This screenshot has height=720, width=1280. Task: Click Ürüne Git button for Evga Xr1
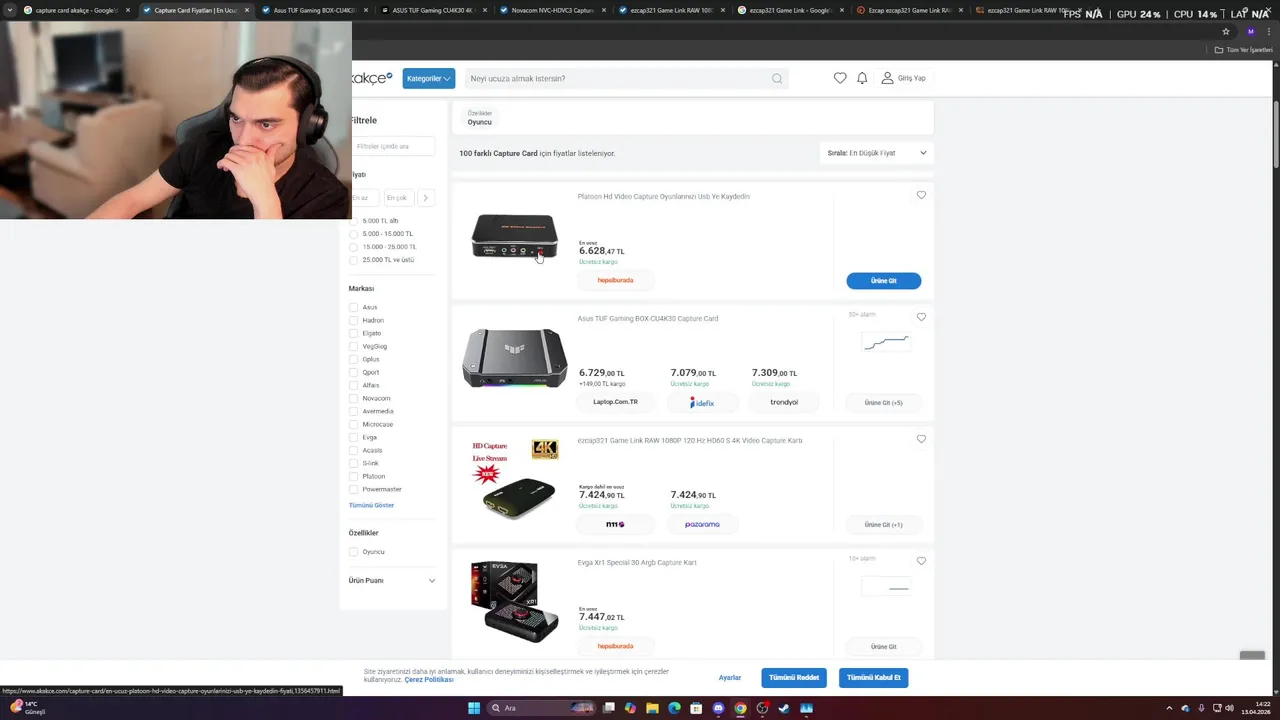883,646
